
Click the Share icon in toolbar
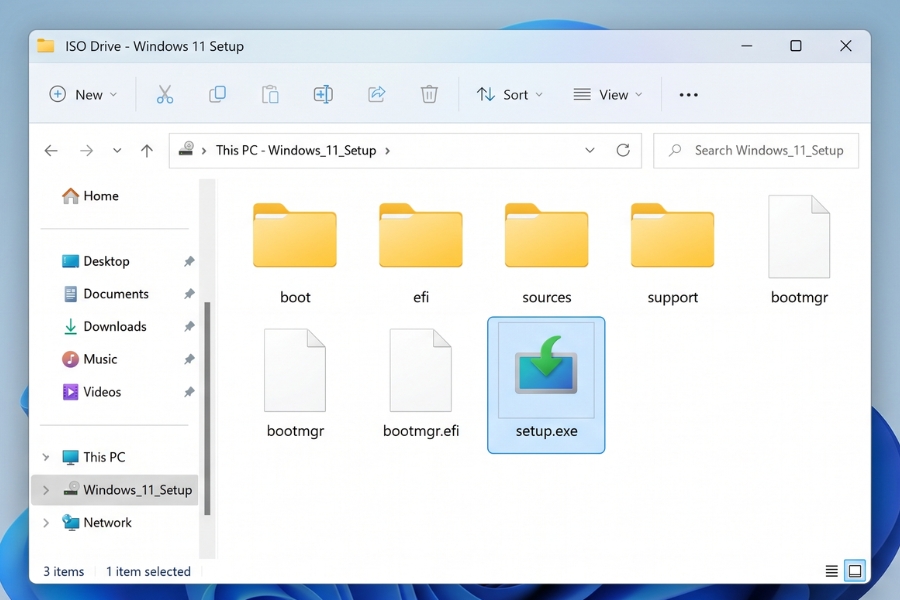(377, 94)
